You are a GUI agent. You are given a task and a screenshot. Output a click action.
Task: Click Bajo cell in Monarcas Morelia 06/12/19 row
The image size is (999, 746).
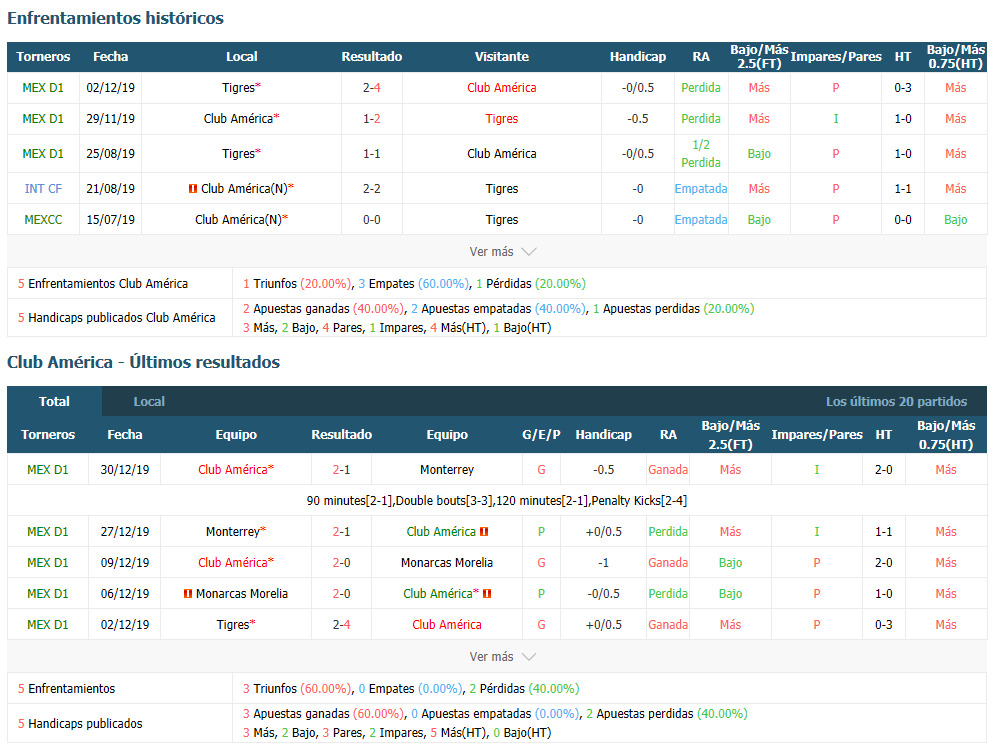click(730, 594)
